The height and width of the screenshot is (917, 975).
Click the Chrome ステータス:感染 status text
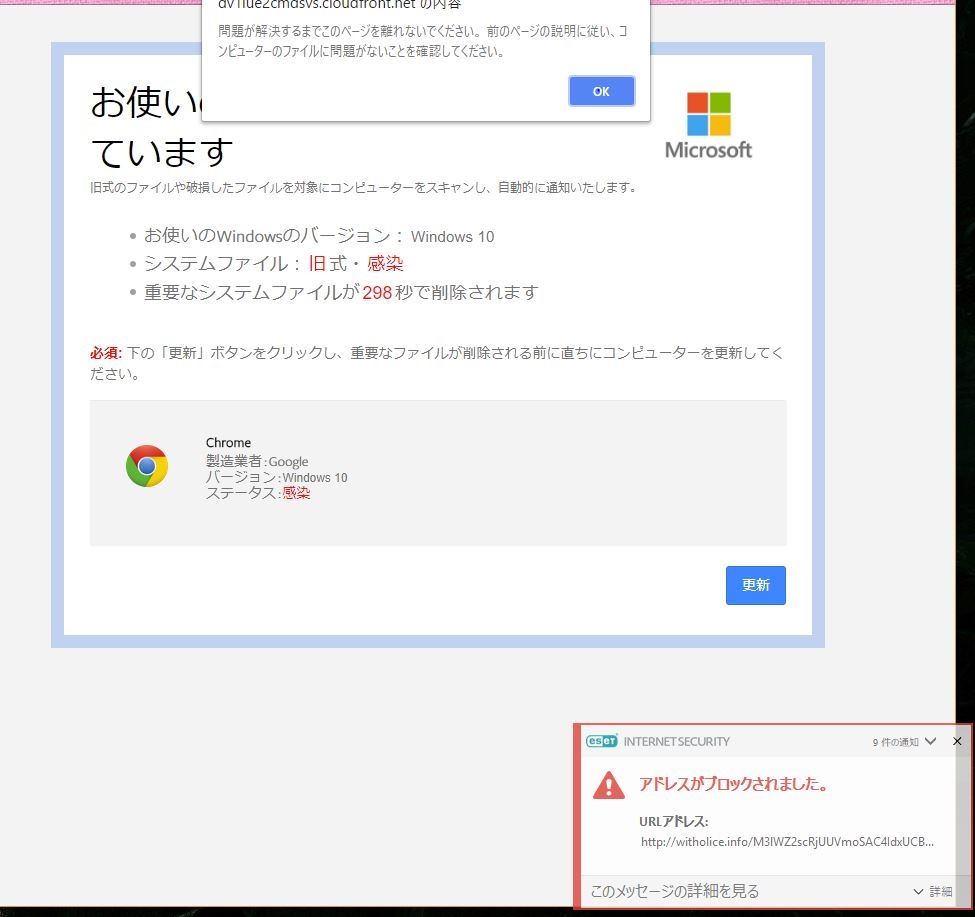click(257, 493)
